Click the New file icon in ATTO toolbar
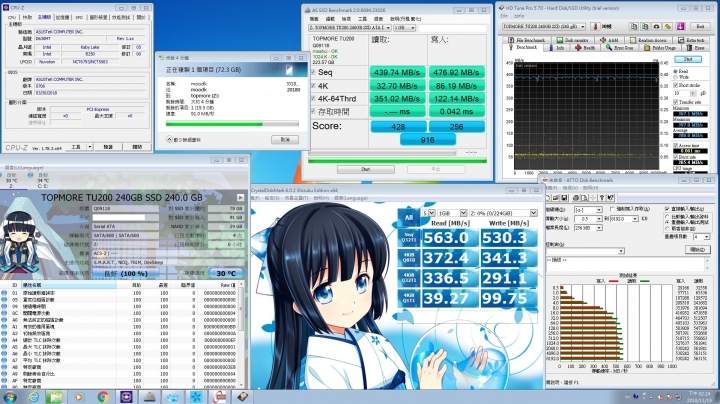 (x=548, y=198)
